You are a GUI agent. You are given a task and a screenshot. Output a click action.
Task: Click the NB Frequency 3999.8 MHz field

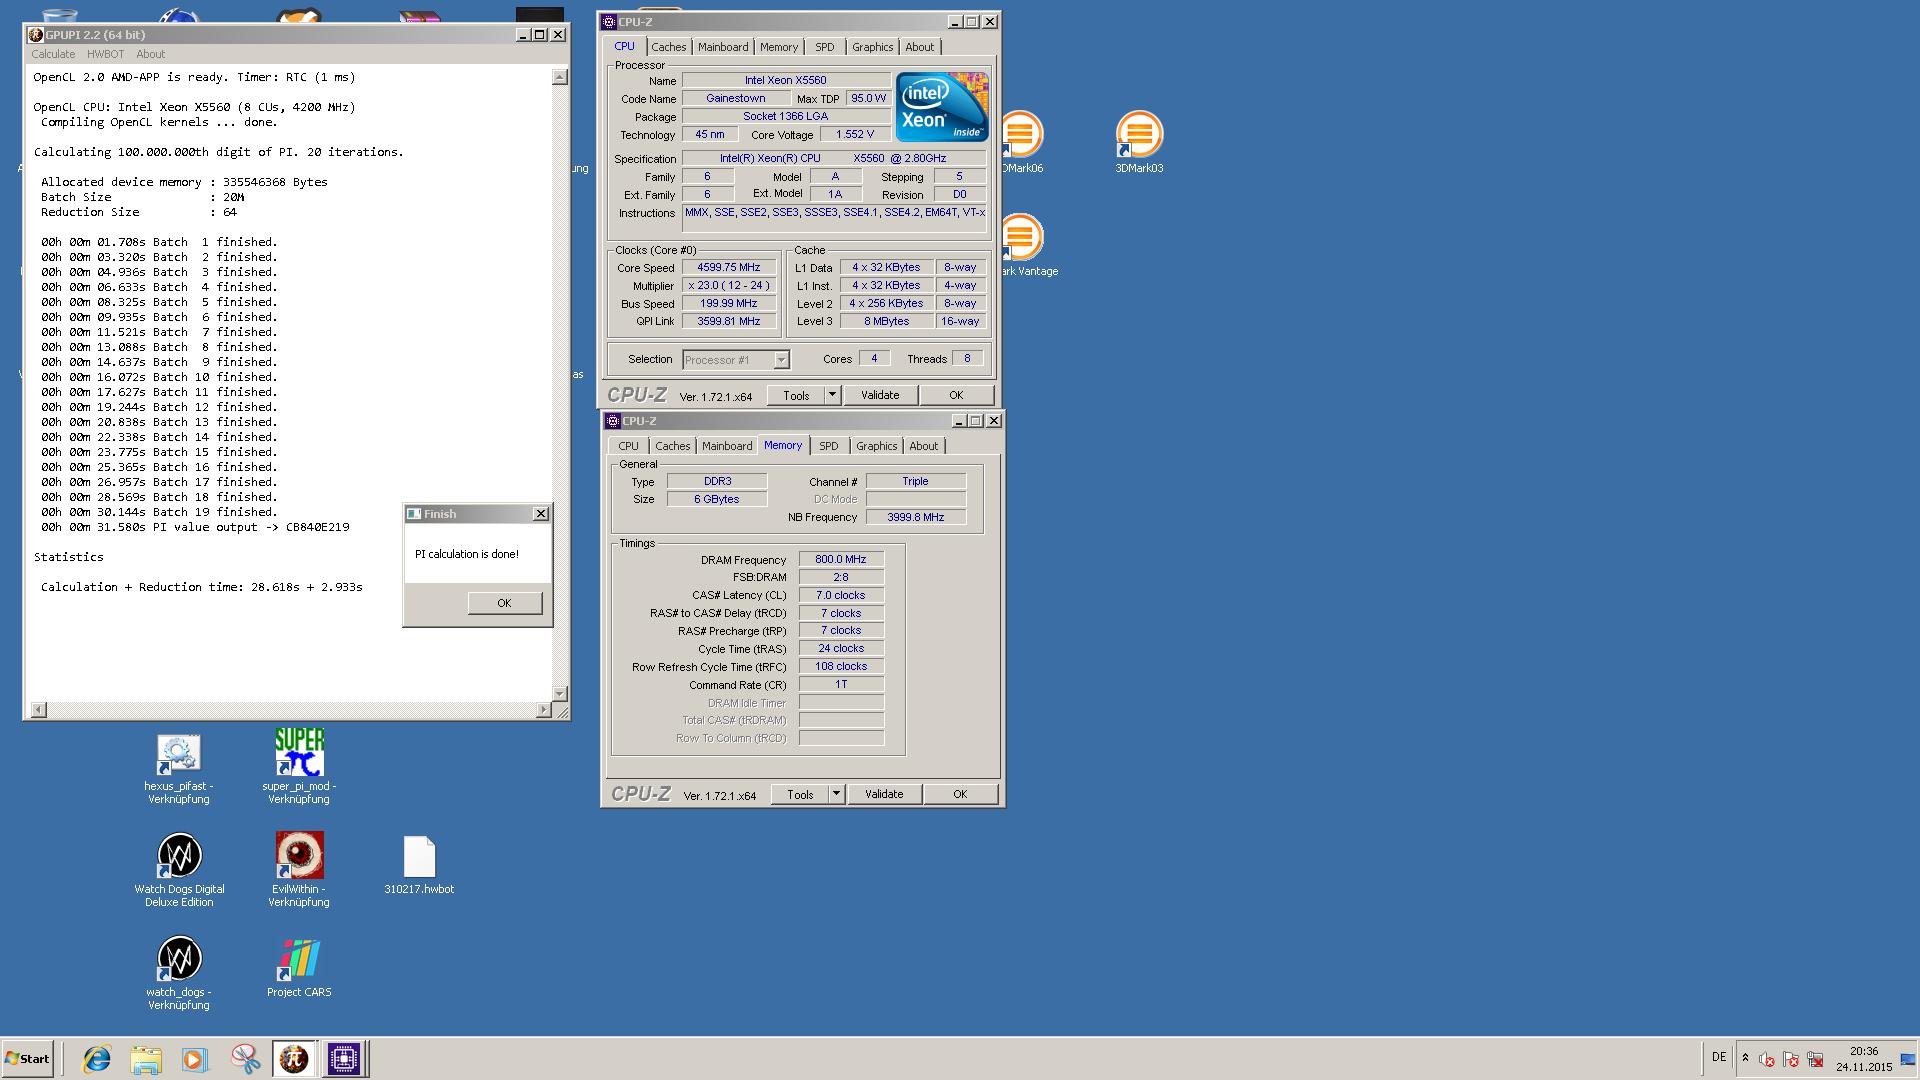(x=916, y=517)
